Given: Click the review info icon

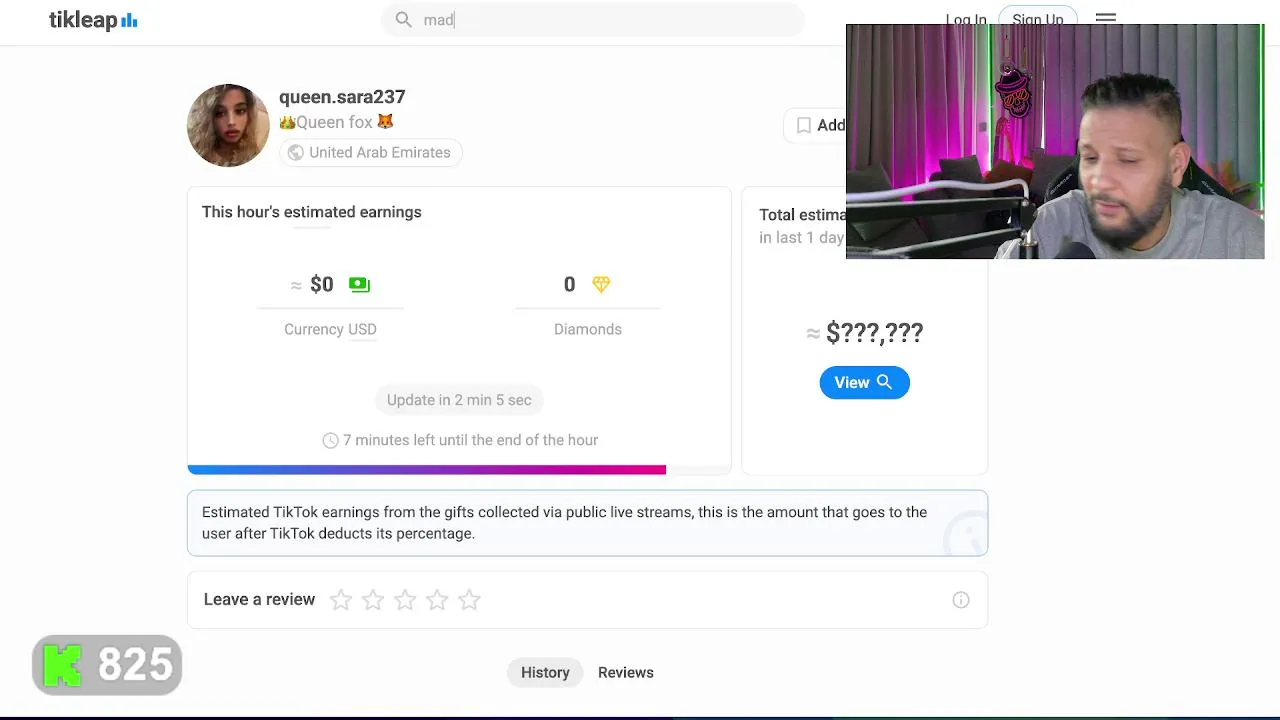Looking at the screenshot, I should tap(961, 600).
